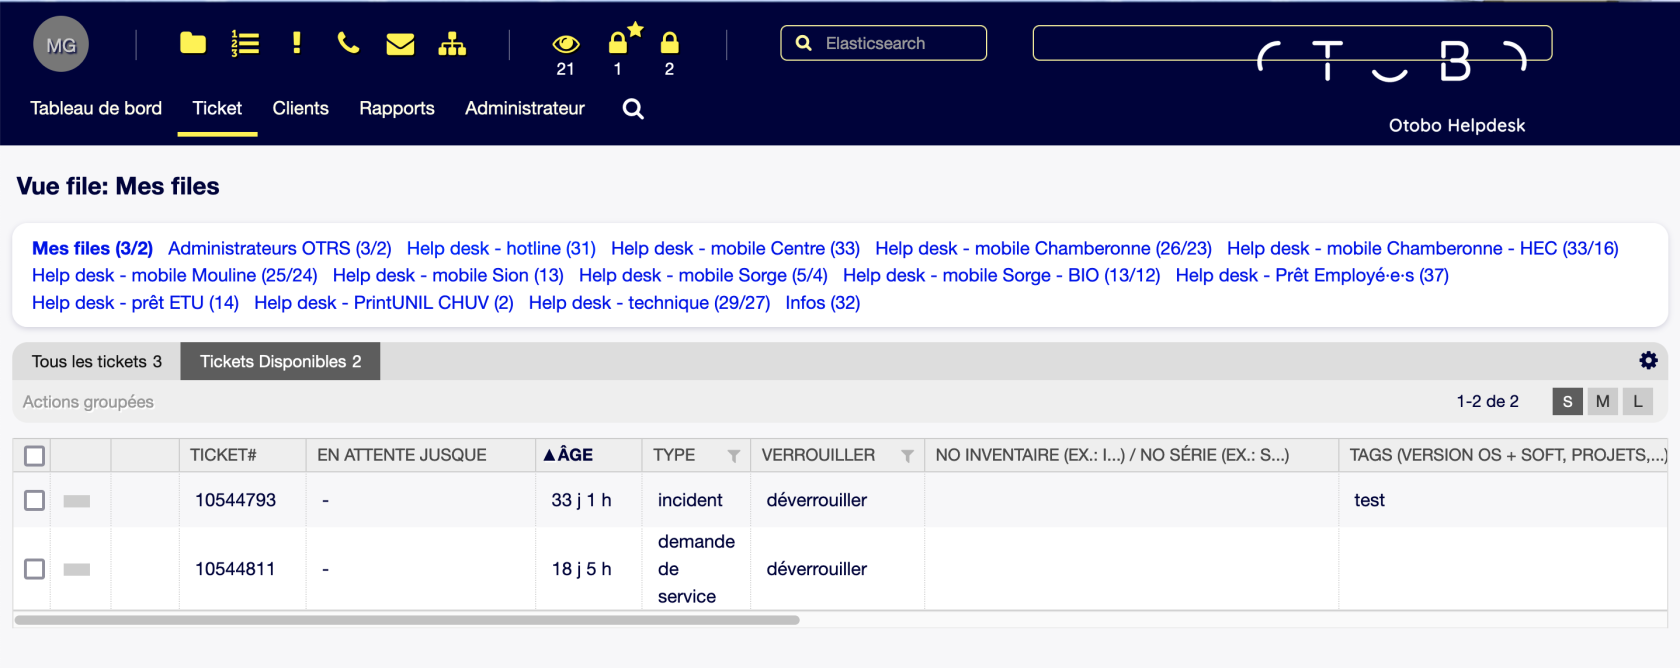1680x668 pixels.
Task: Open the Rapports menu
Action: click(396, 108)
